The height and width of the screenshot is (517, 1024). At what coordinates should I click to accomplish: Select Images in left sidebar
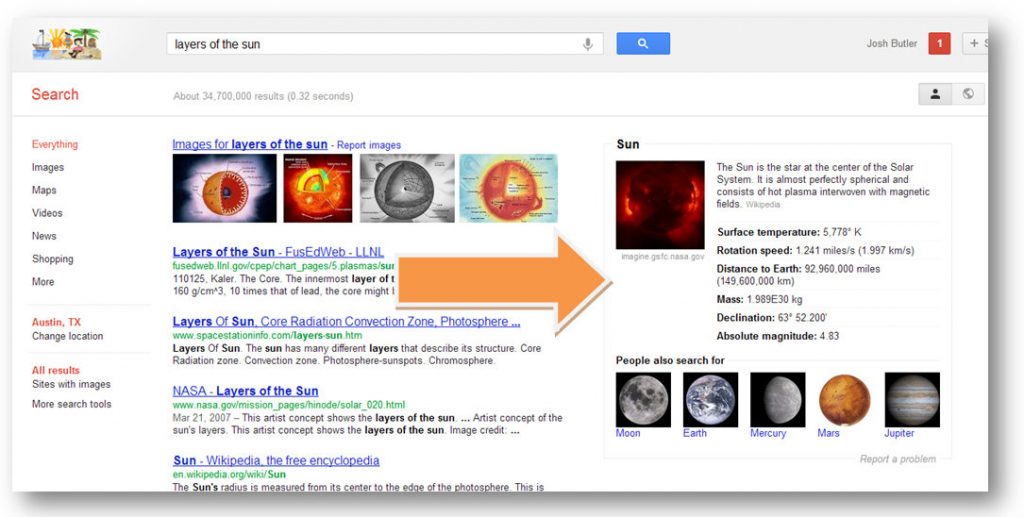point(48,167)
